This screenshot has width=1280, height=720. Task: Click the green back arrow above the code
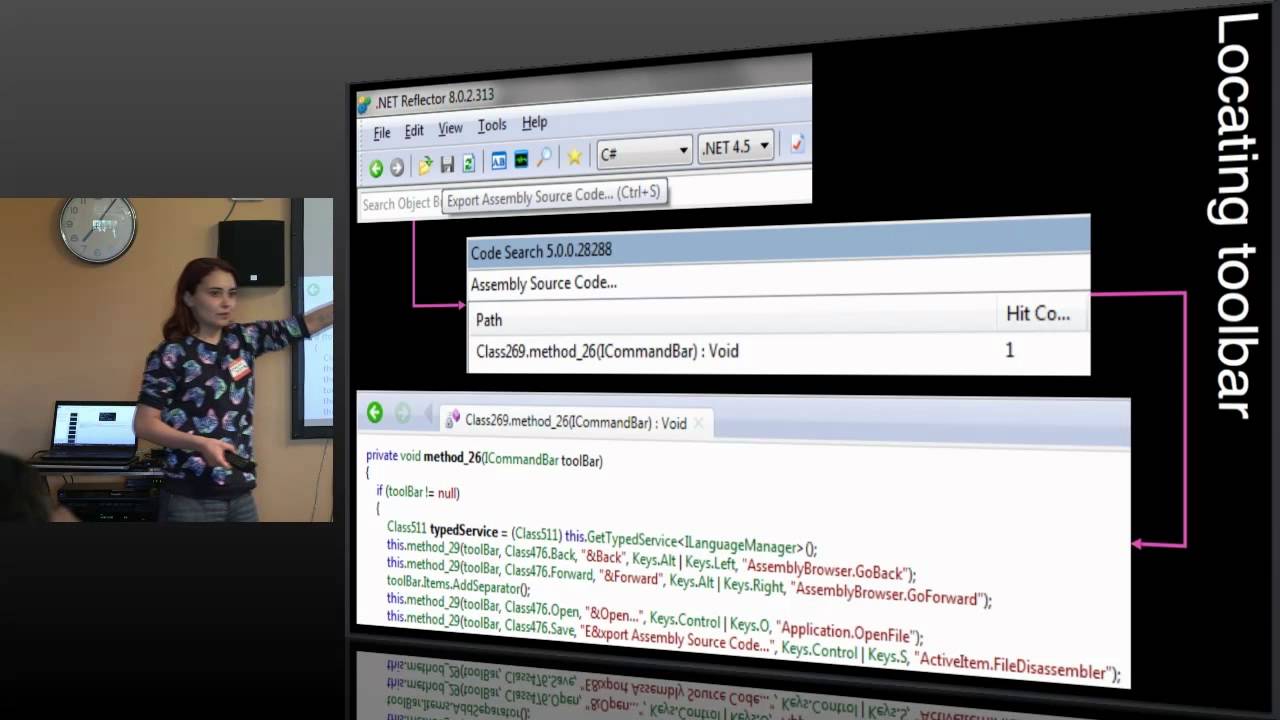point(375,412)
